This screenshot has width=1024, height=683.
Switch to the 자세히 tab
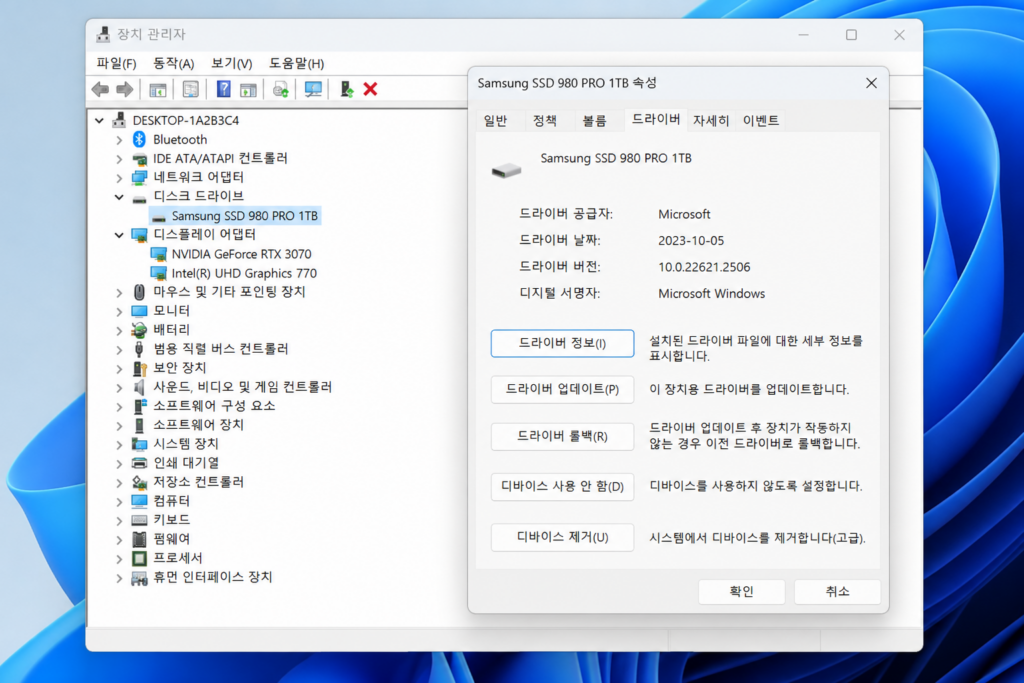(x=711, y=120)
